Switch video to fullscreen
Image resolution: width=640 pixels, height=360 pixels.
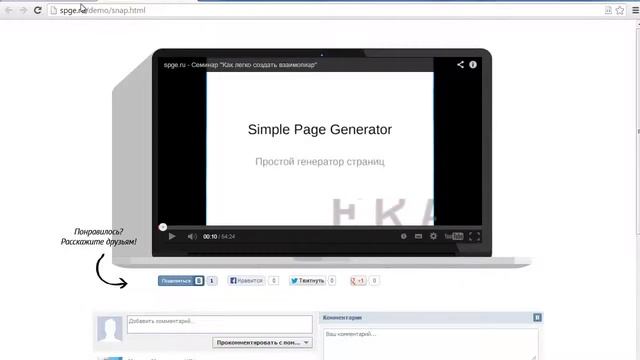474,236
